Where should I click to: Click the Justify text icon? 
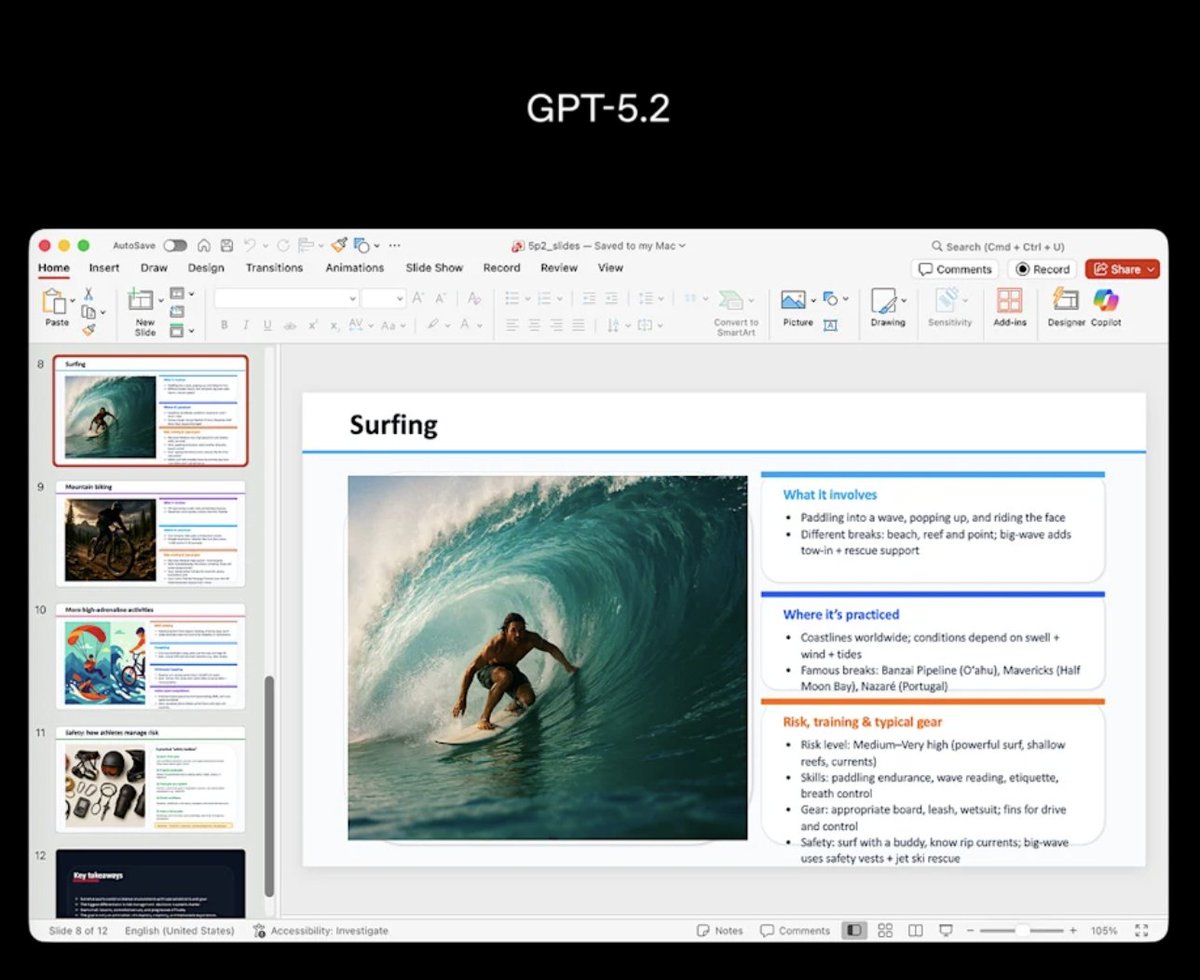tap(580, 325)
